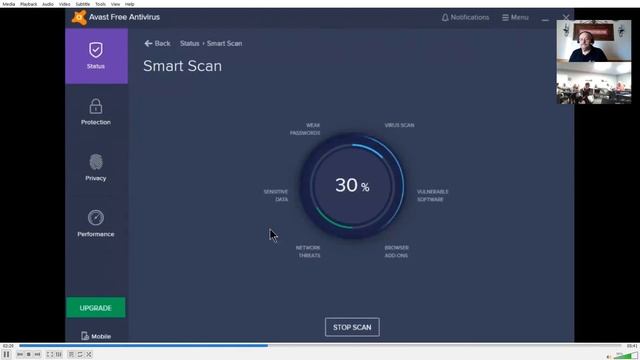Click the Browser Add-ons label
640x360 pixels.
(396, 251)
